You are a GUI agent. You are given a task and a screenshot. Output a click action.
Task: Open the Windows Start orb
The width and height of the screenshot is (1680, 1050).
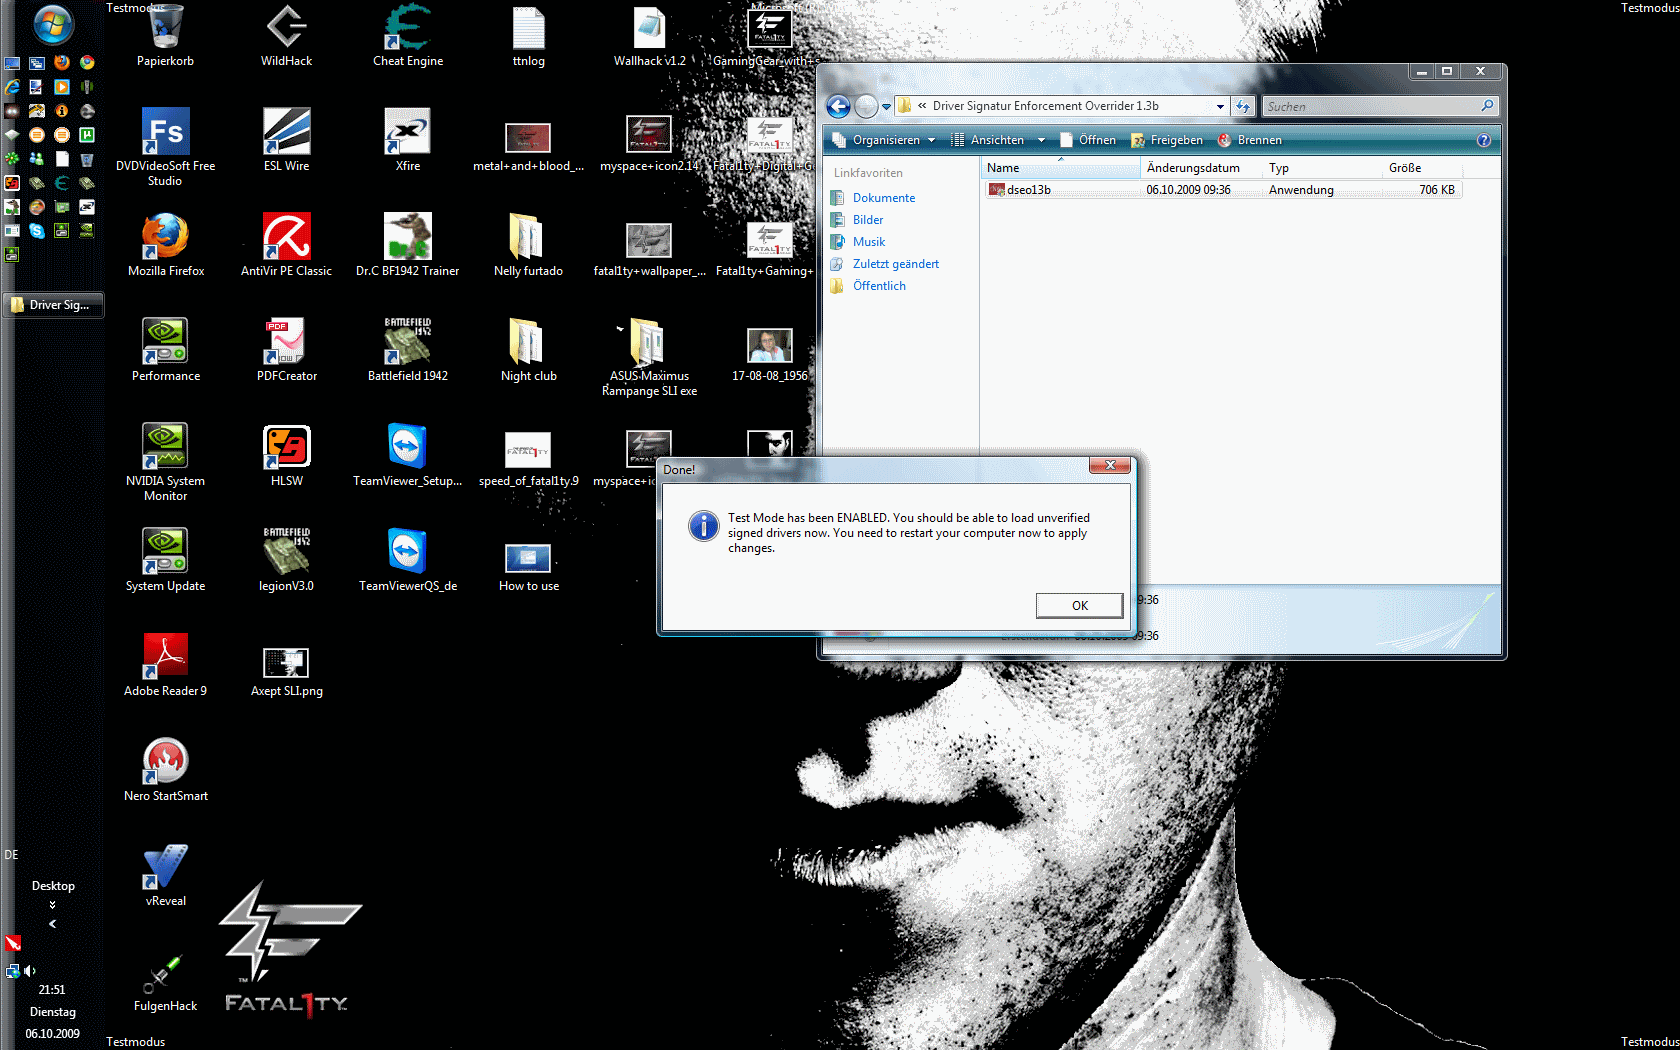pyautogui.click(x=52, y=24)
